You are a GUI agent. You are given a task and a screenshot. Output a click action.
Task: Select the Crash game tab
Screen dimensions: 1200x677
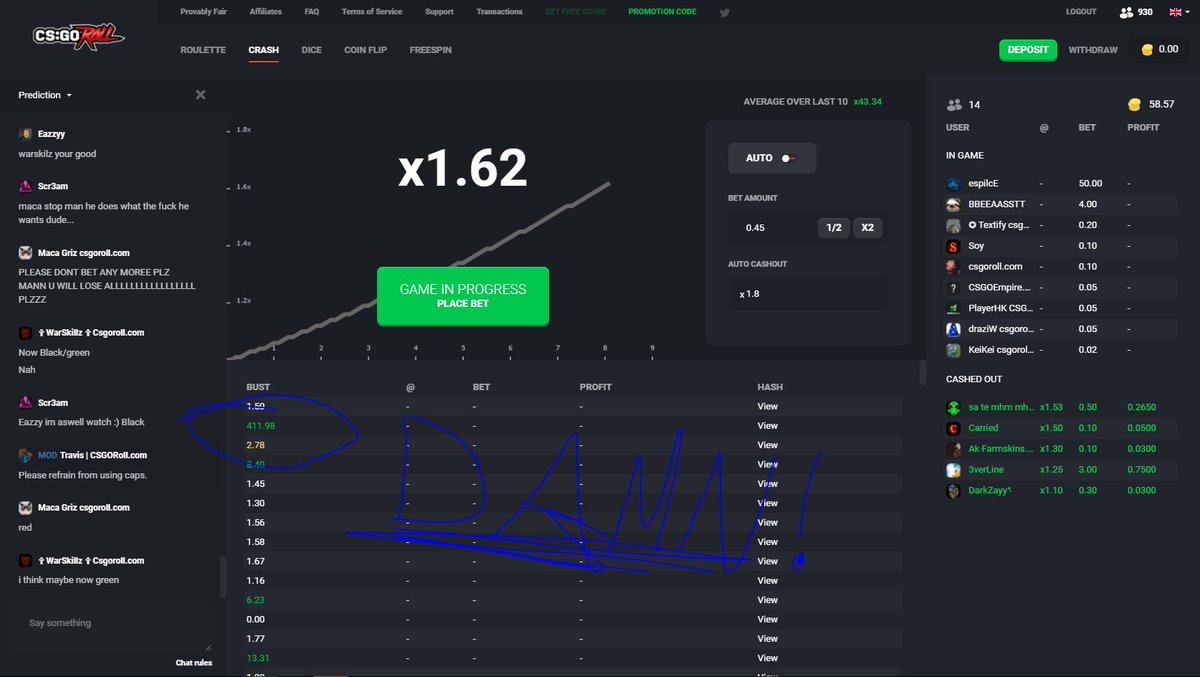coord(263,50)
